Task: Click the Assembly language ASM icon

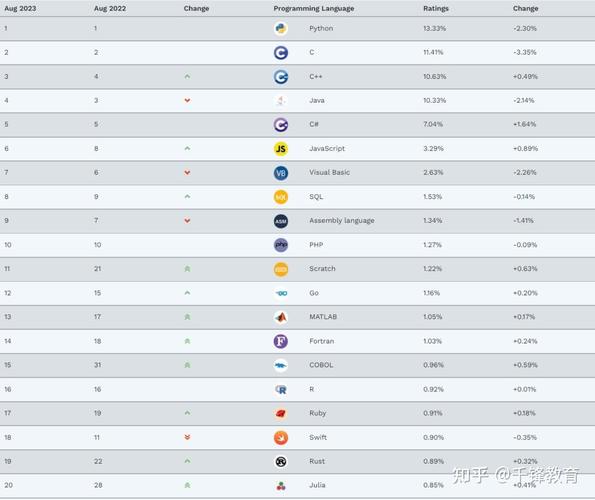Action: pyautogui.click(x=281, y=221)
